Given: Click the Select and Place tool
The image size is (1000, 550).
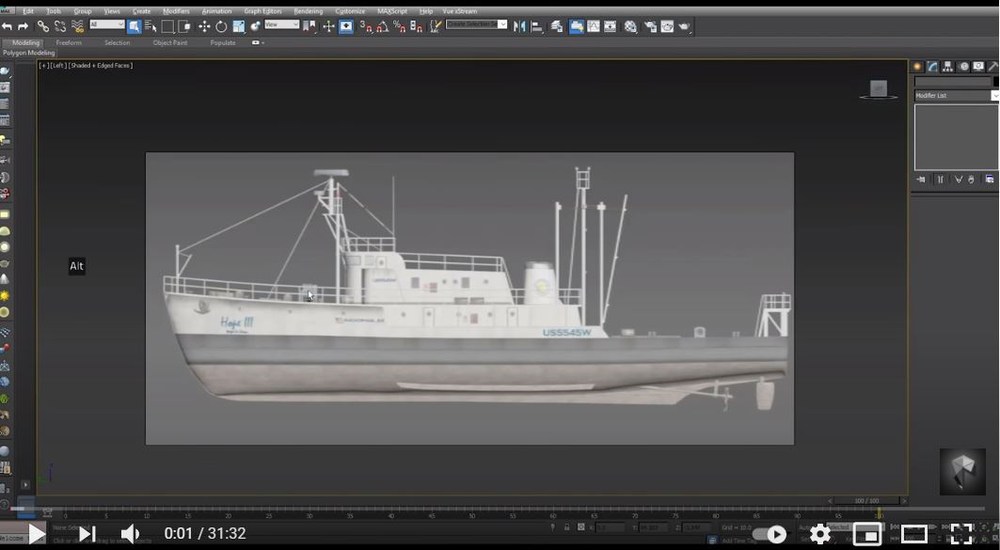Looking at the screenshot, I should 255,26.
